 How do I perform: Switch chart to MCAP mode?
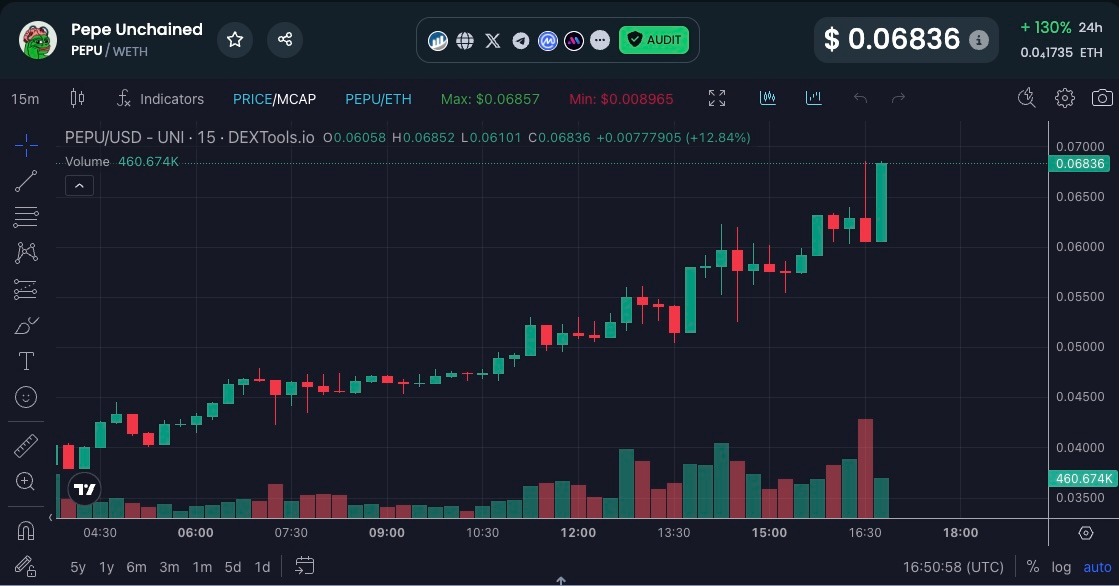(296, 99)
